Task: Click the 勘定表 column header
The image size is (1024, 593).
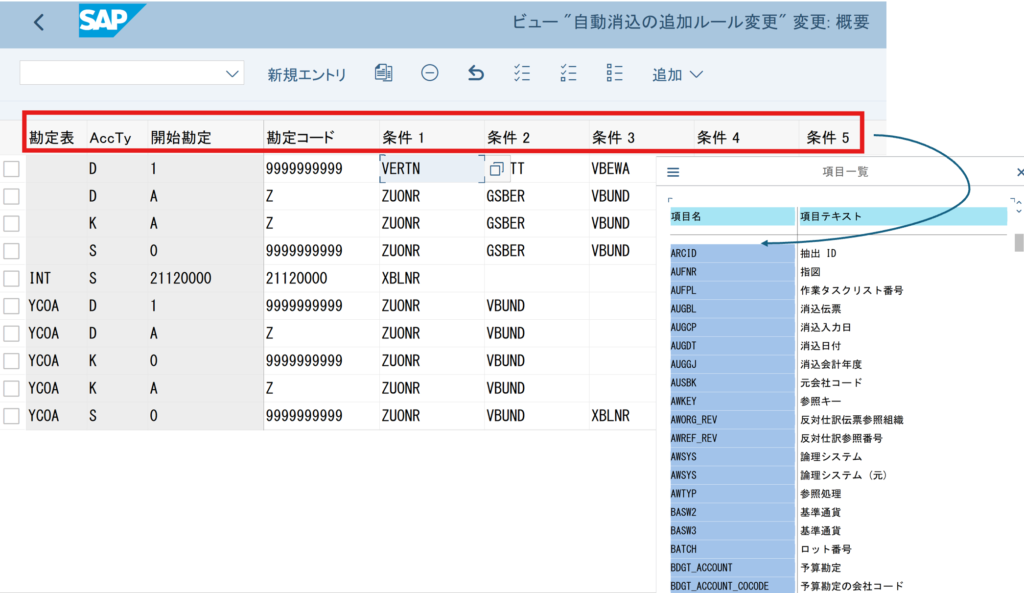Action: tap(52, 138)
